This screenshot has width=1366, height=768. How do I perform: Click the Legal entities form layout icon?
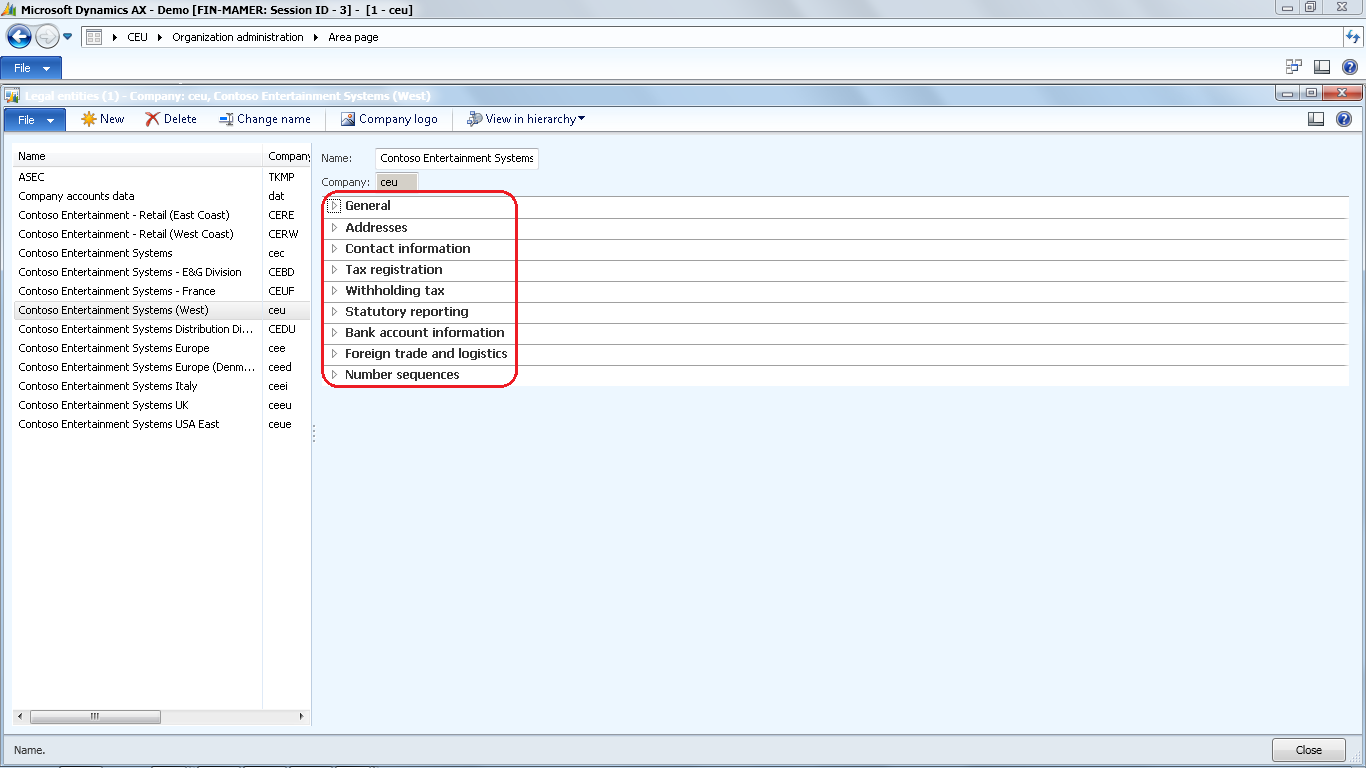pos(1316,119)
